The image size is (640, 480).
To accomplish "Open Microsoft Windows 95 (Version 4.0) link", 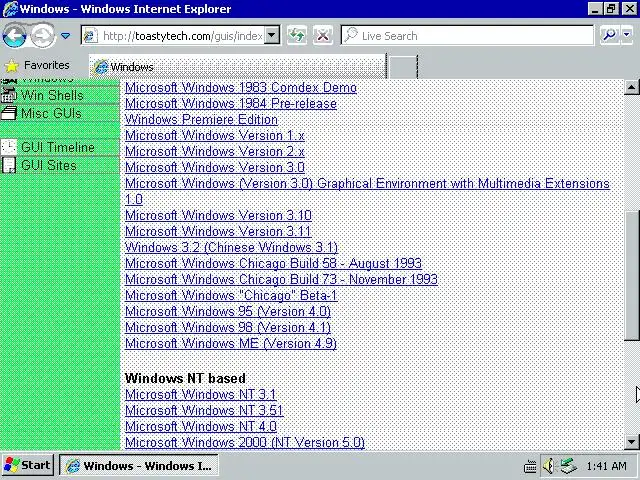I will click(x=228, y=311).
